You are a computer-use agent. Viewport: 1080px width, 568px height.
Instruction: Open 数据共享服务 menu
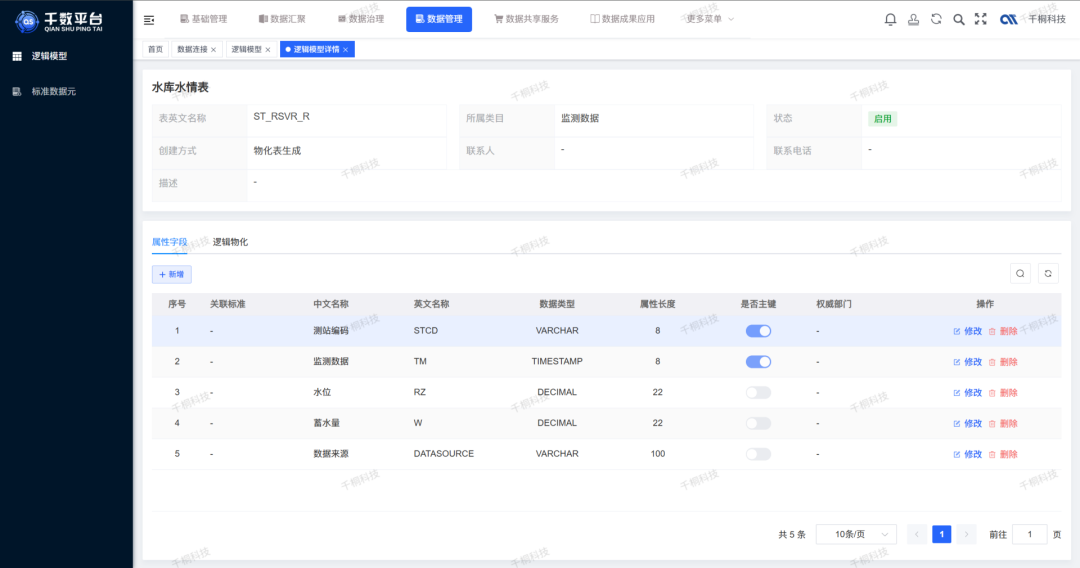(x=526, y=19)
